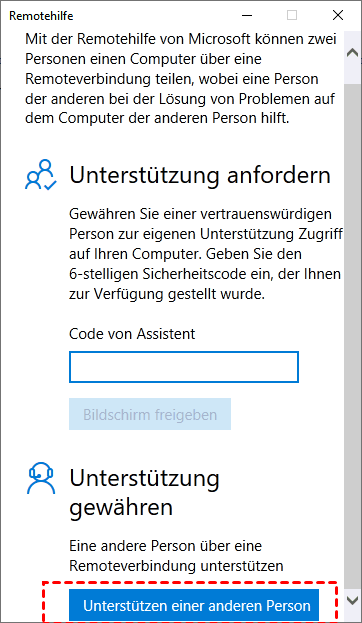Select the Unterstützung gewähren heading
The width and height of the screenshot is (362, 623).
[145, 493]
